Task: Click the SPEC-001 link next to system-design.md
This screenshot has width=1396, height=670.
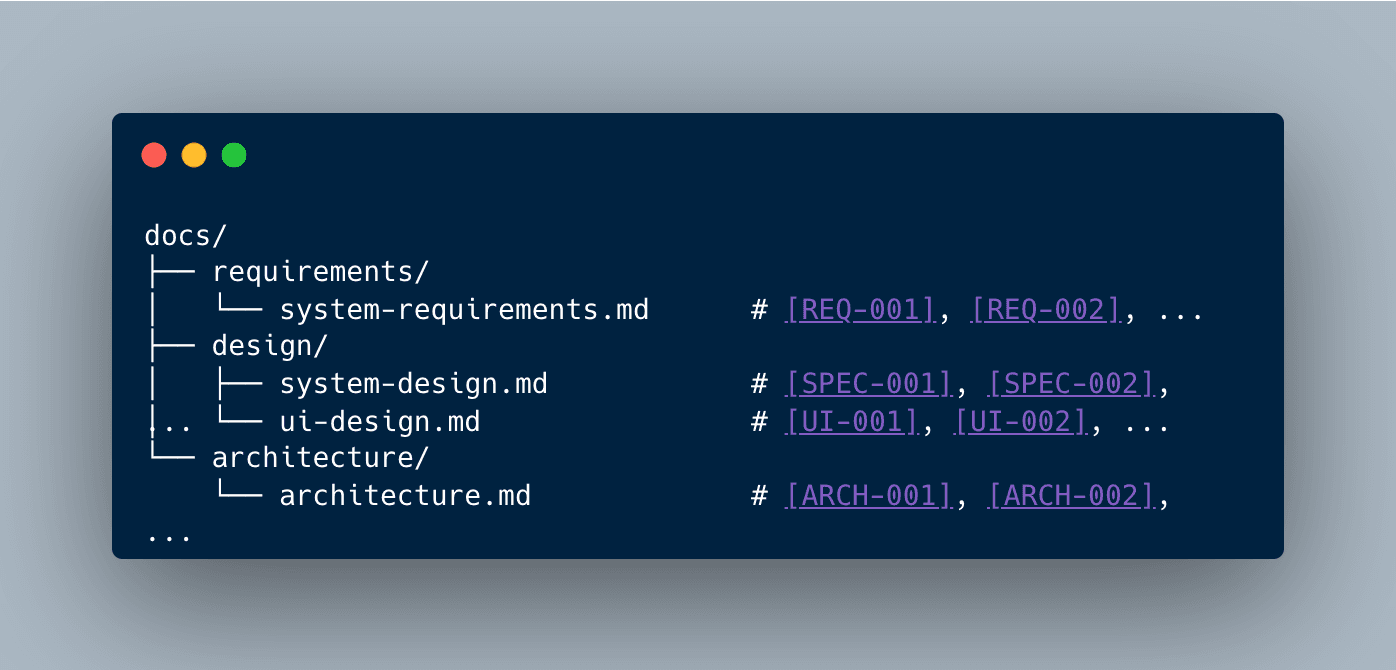Action: point(866,383)
